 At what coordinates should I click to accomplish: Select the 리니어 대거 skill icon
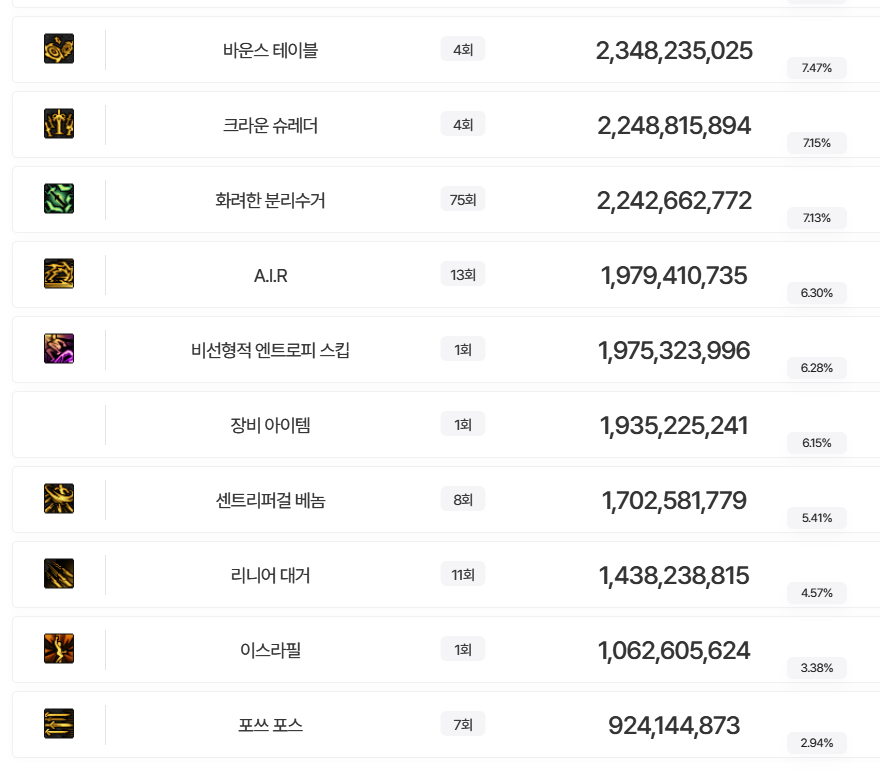(x=59, y=574)
